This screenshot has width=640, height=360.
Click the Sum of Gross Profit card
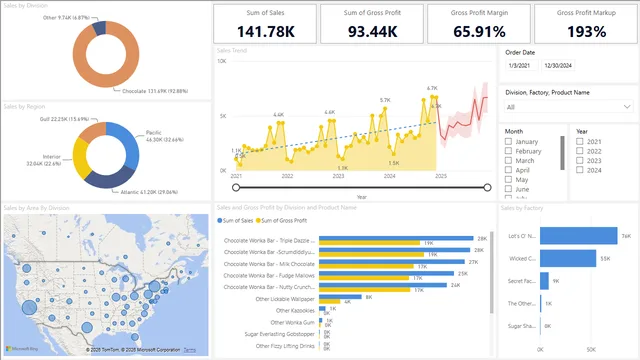(372, 24)
